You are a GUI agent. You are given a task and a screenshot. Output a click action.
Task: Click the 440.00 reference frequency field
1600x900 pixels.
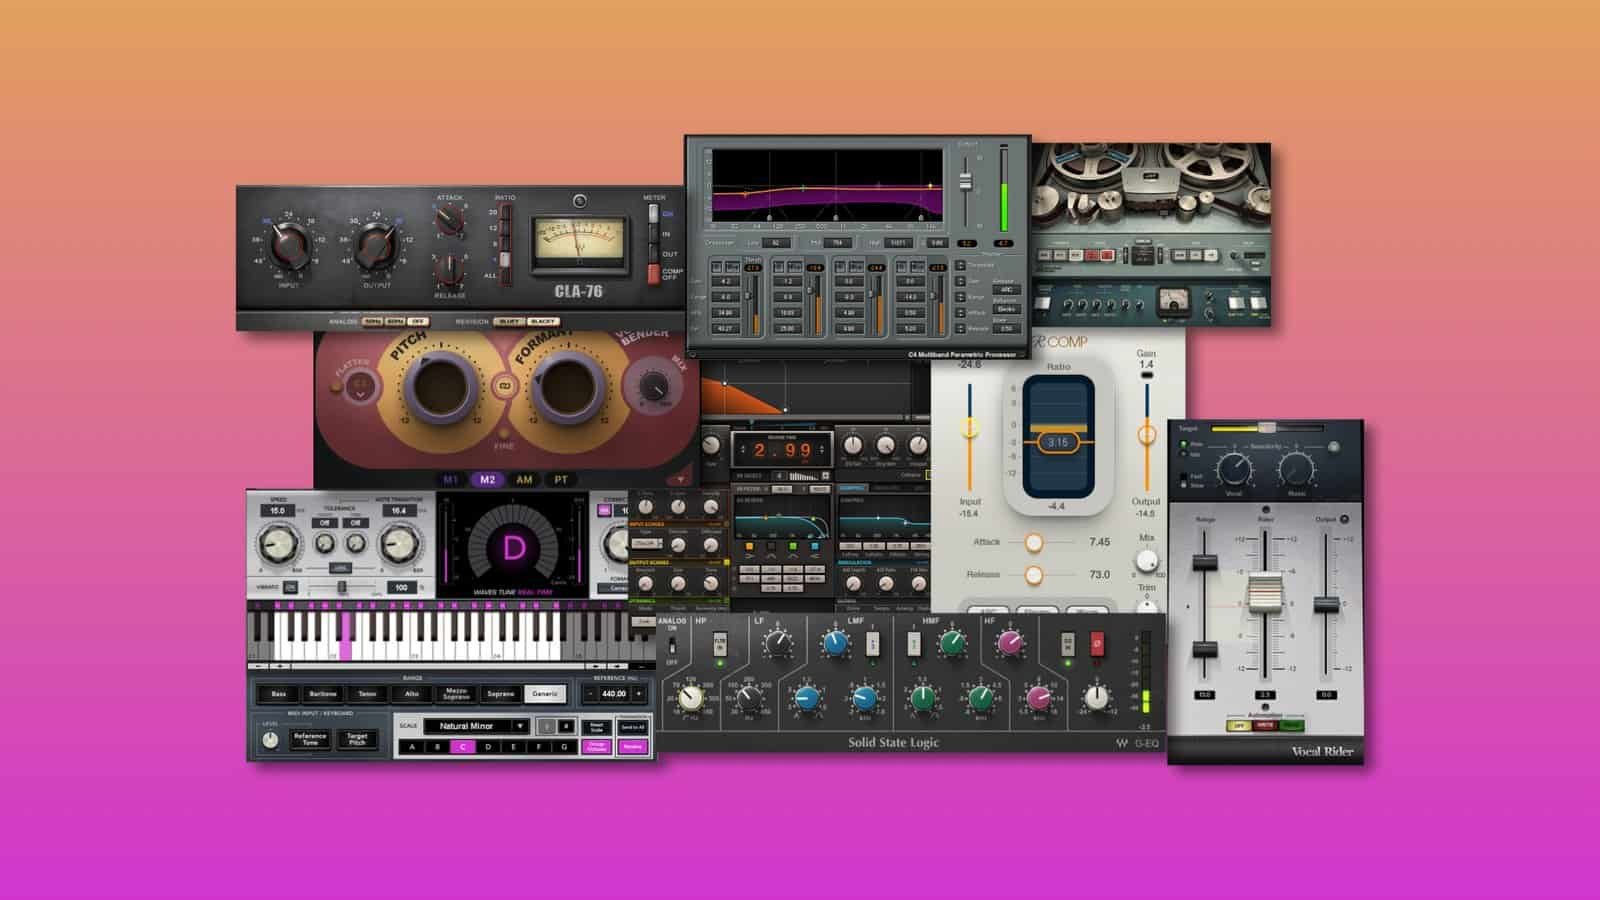click(614, 693)
